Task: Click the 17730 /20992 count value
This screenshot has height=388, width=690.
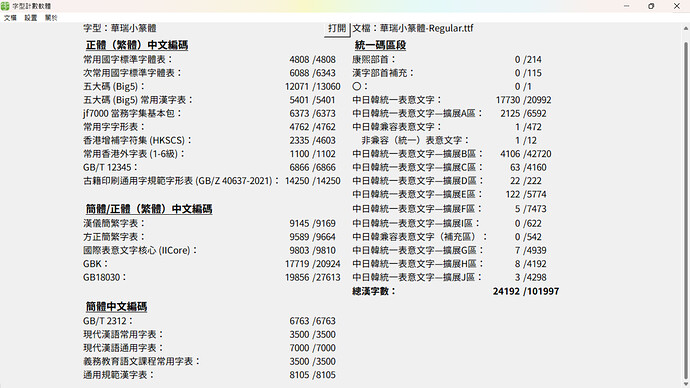Action: pyautogui.click(x=523, y=100)
